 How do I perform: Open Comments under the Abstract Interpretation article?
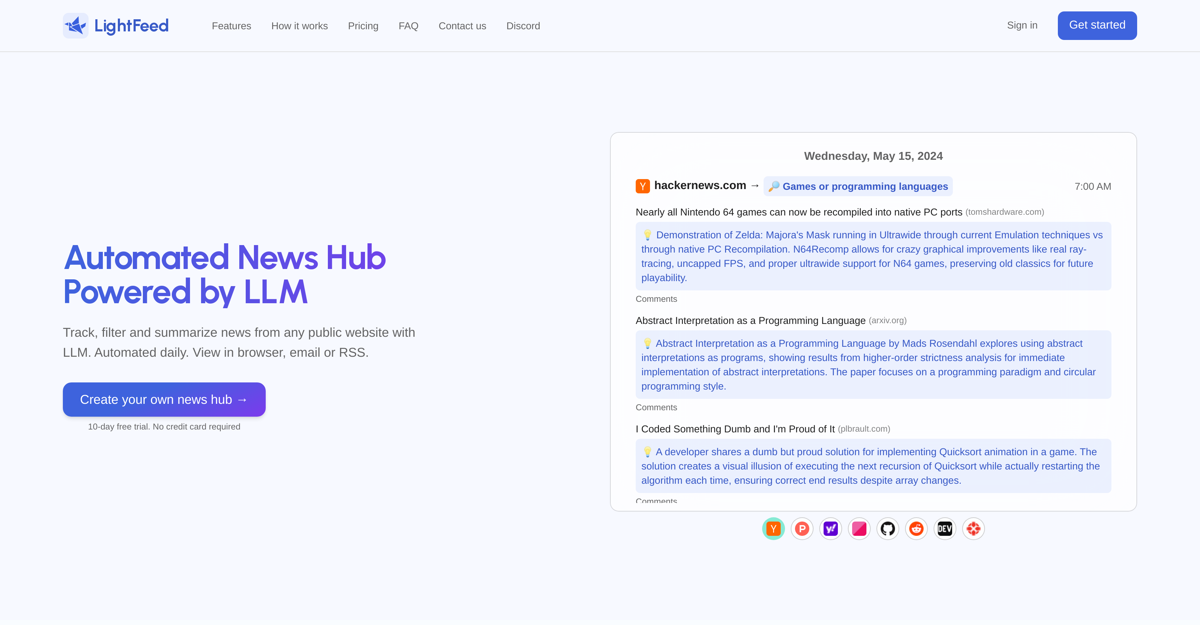[656, 407]
